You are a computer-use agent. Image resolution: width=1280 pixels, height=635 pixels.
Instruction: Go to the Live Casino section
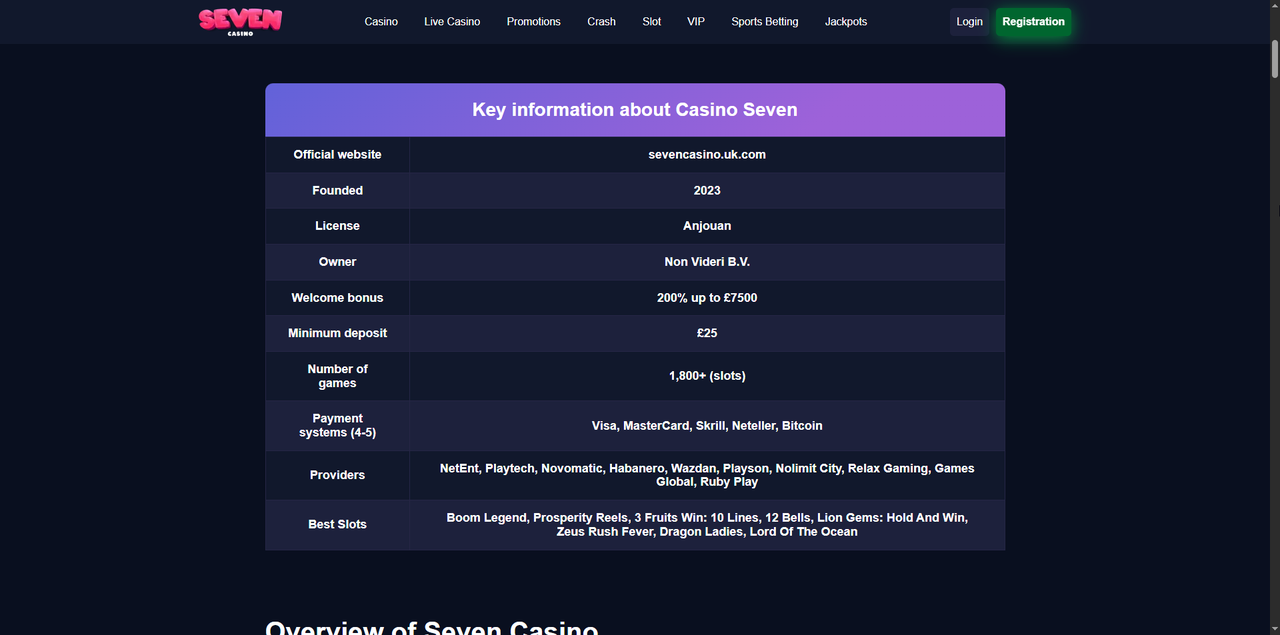(x=452, y=22)
